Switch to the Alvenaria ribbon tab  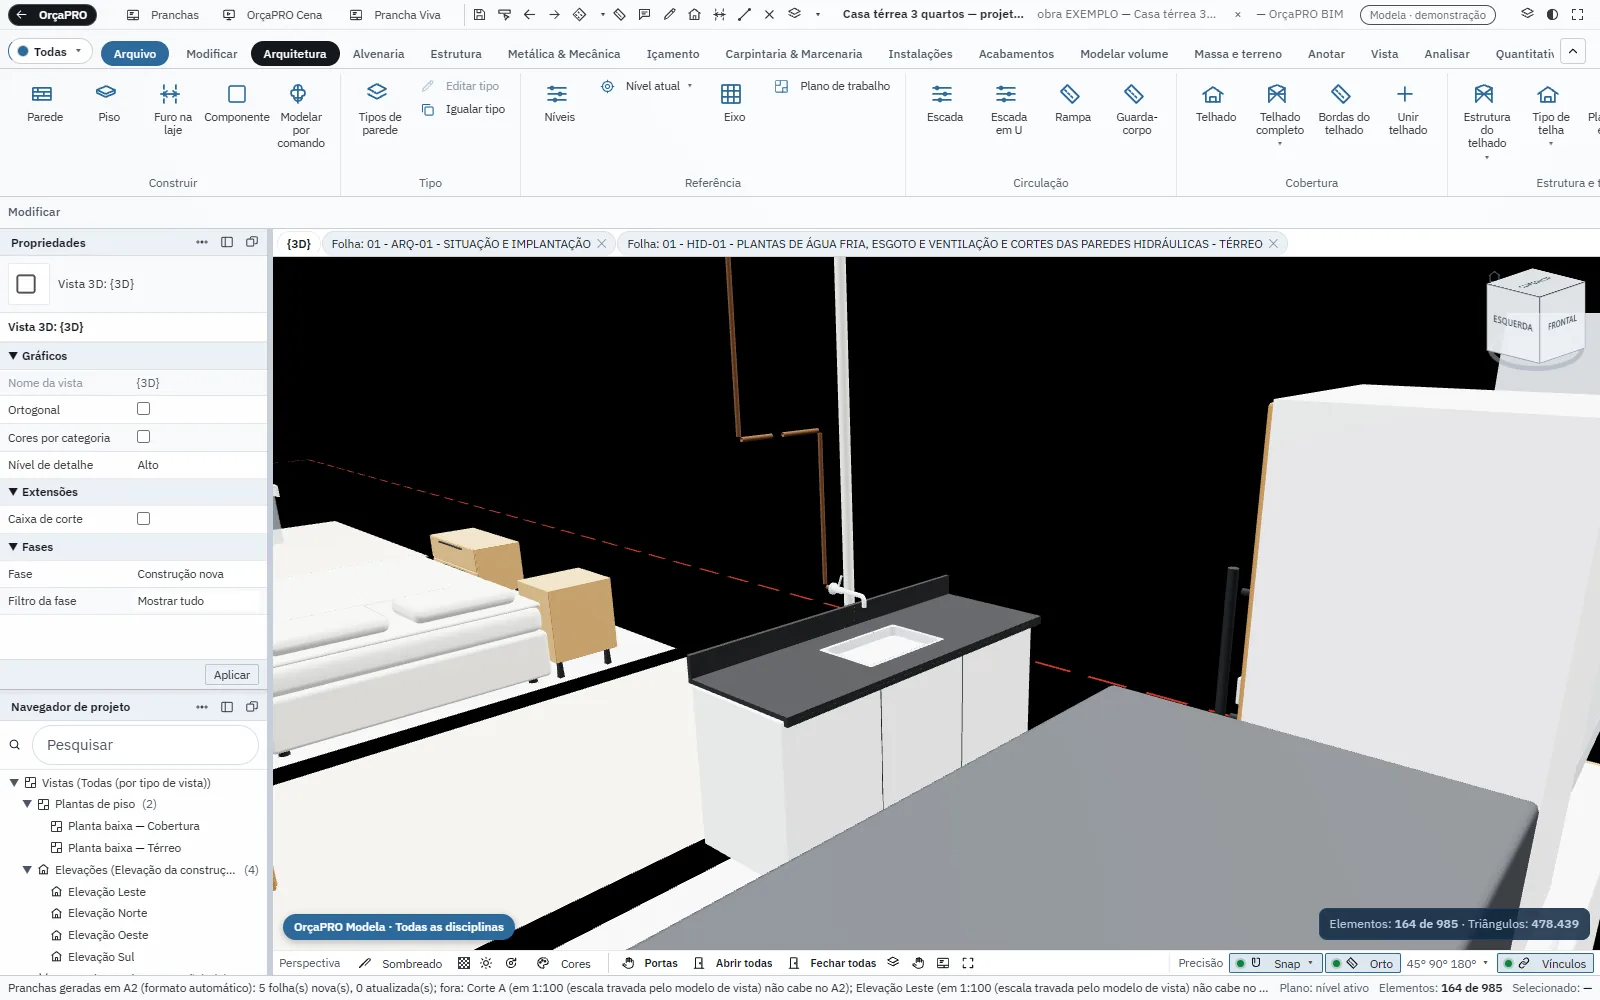click(x=378, y=54)
